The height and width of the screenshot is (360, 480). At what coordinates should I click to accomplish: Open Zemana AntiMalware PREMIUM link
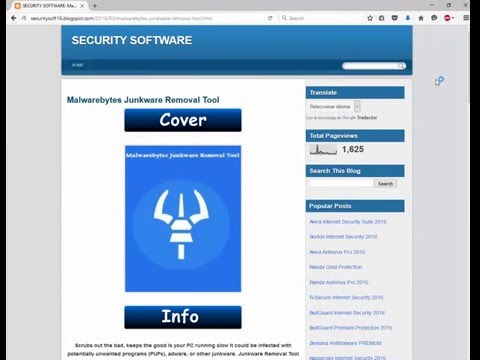pyautogui.click(x=345, y=343)
